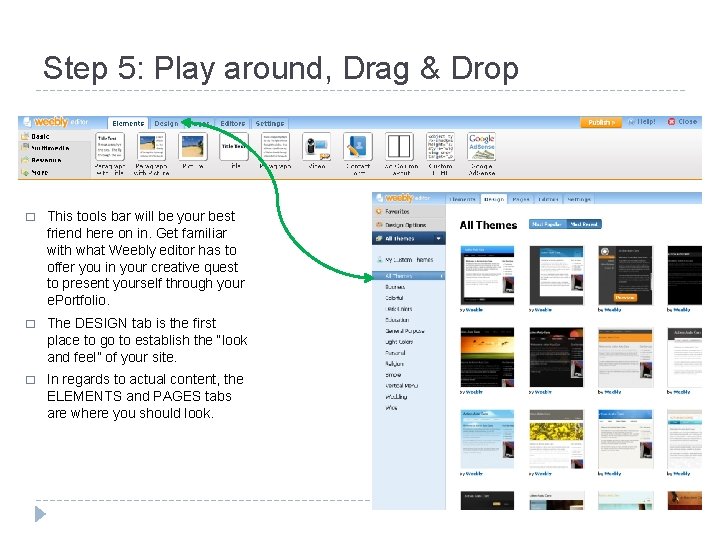Filter themes by Education category
The height and width of the screenshot is (540, 720).
point(397,320)
